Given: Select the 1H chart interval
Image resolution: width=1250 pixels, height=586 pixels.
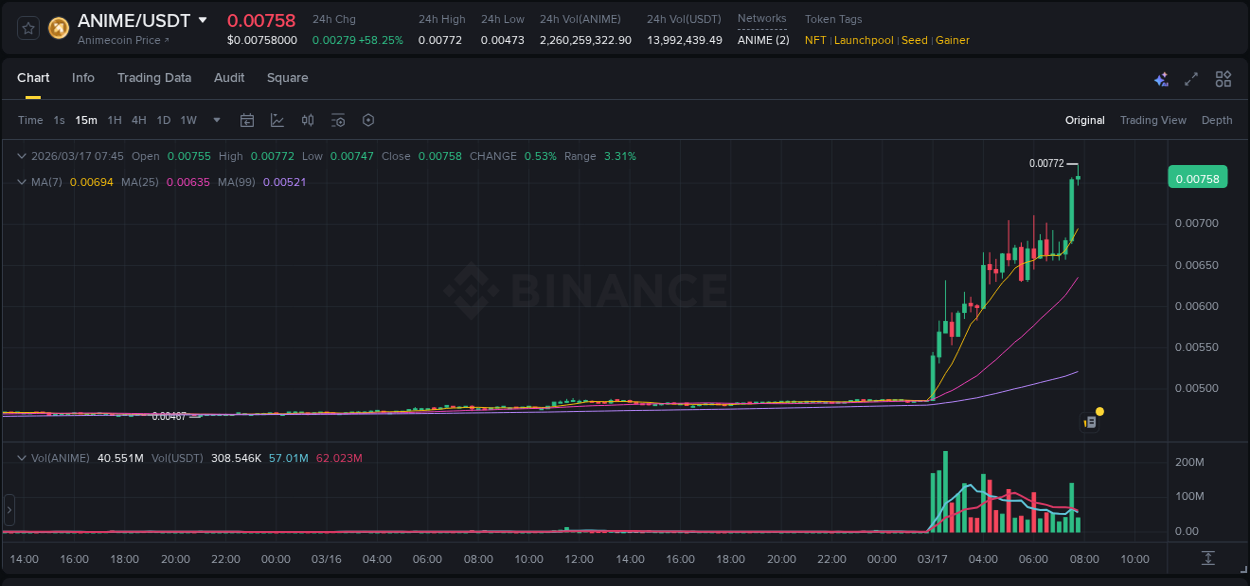Looking at the screenshot, I should [x=115, y=120].
